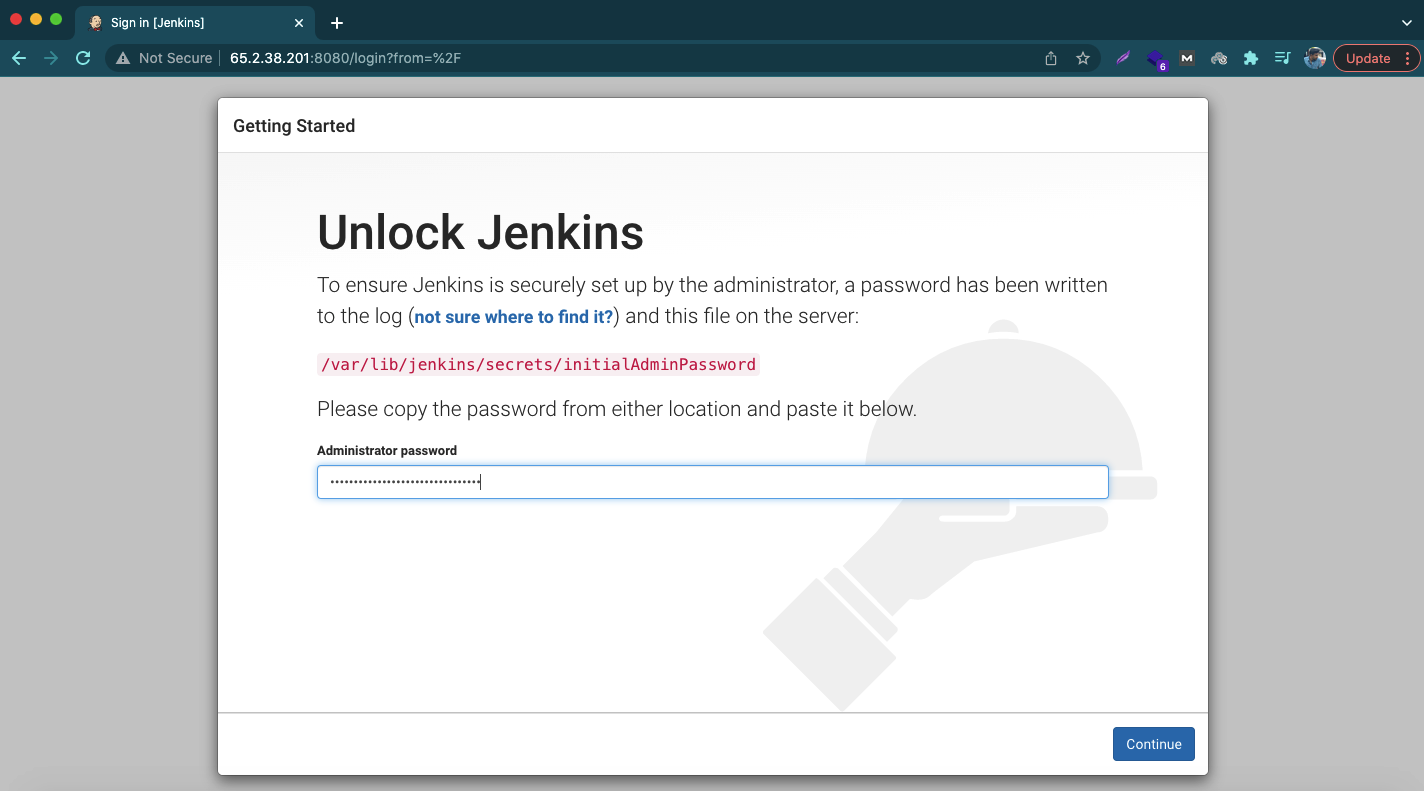Viewport: 1424px width, 791px height.
Task: Click 'Please copy the password' instruction text
Action: (616, 409)
